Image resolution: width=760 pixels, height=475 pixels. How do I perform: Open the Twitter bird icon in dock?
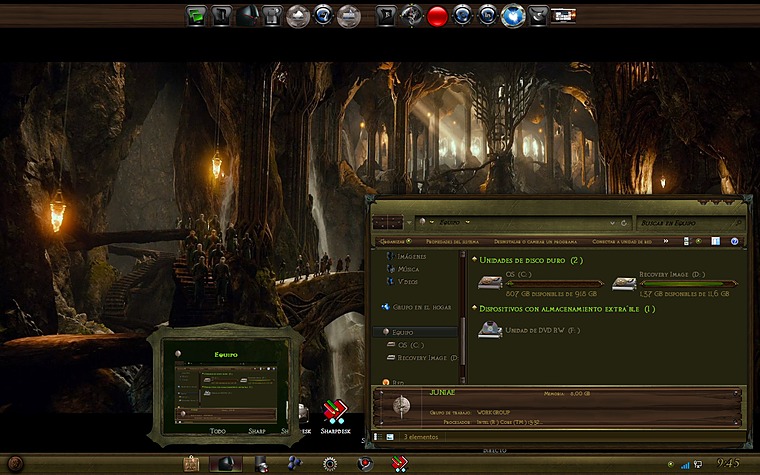(513, 16)
